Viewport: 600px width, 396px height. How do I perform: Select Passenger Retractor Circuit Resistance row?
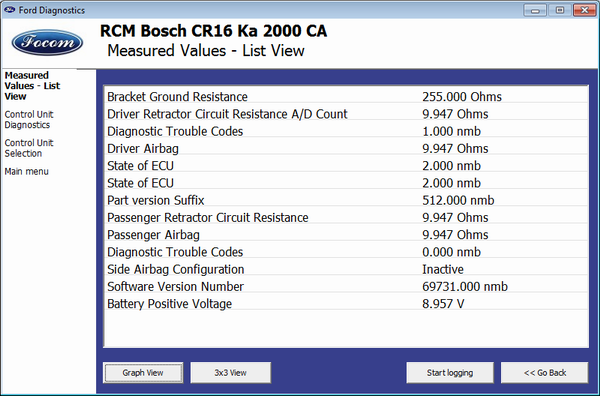tap(346, 218)
